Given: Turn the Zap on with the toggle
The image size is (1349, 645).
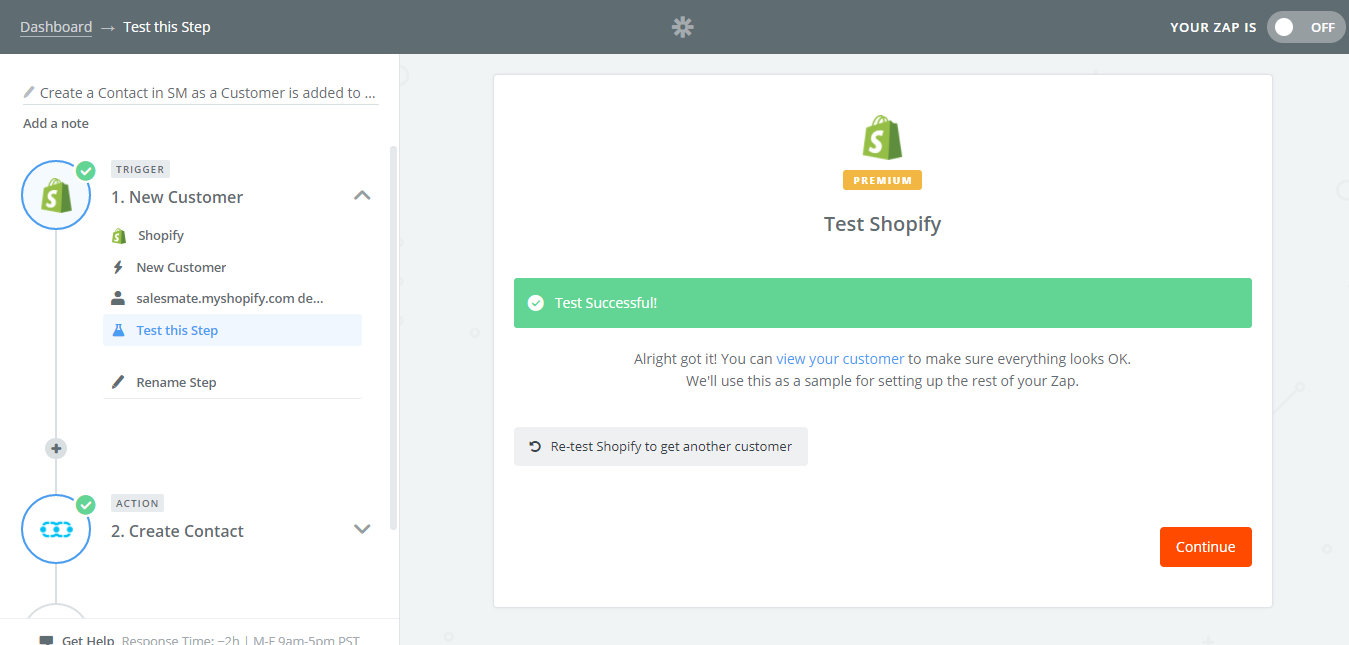Looking at the screenshot, I should click(1306, 27).
